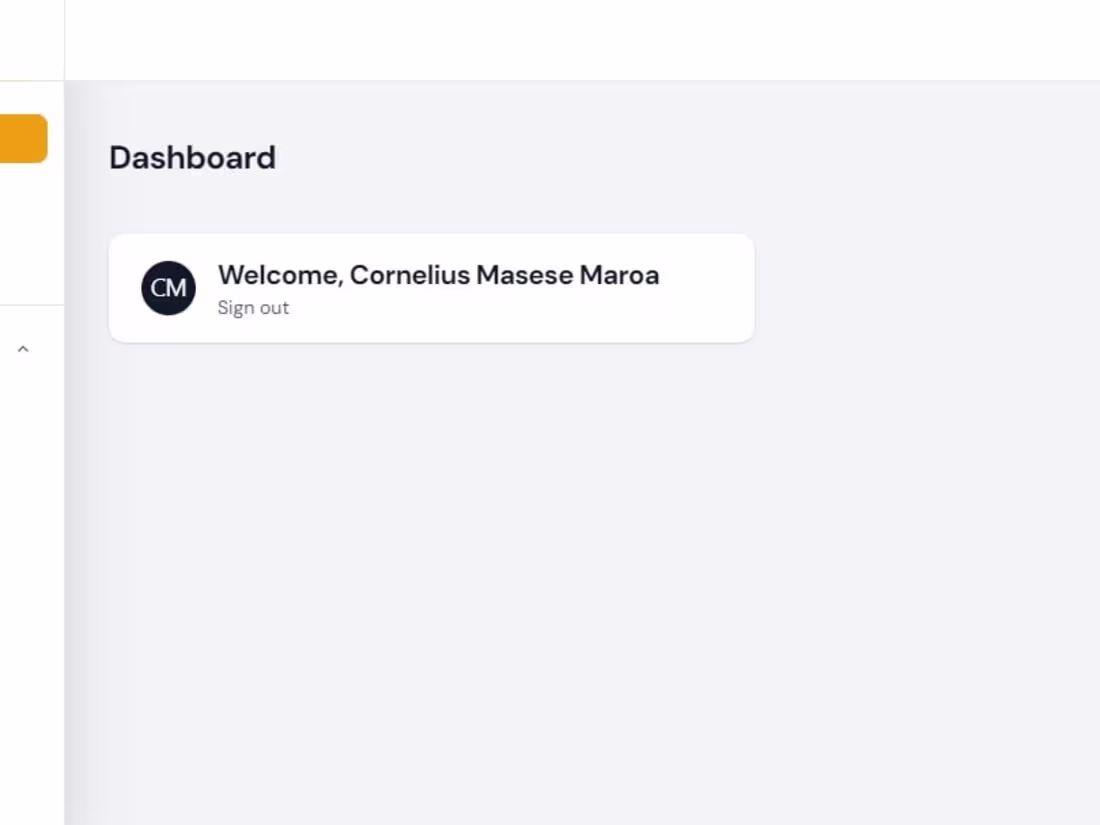Toggle the up-arrow chevron in the left sidebar
Screen dimensions: 1100x825
[23, 349]
